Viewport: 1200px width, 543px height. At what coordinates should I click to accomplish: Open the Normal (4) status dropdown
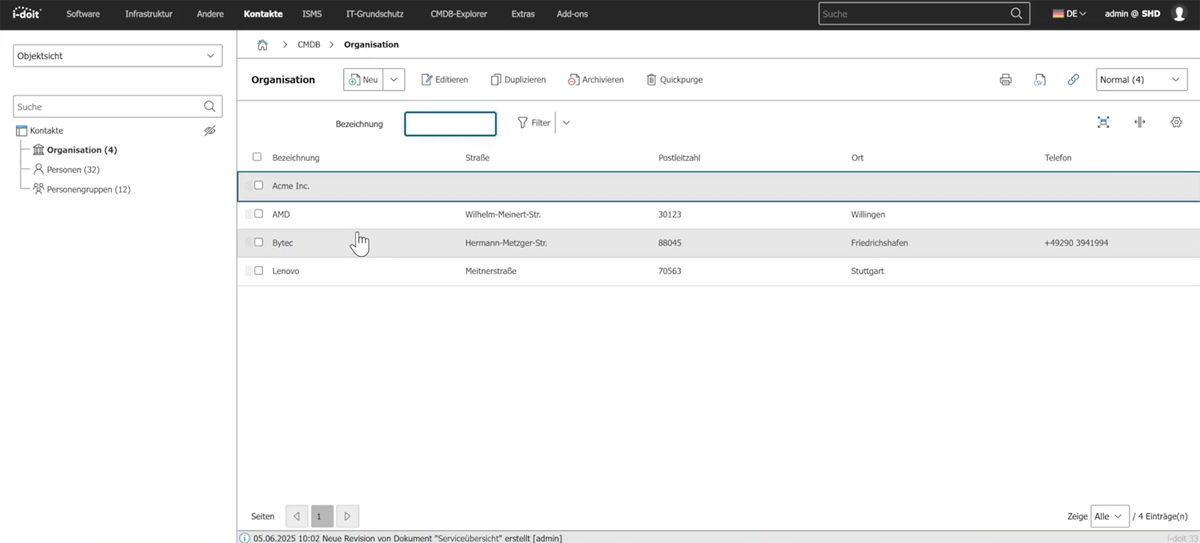pos(1141,80)
